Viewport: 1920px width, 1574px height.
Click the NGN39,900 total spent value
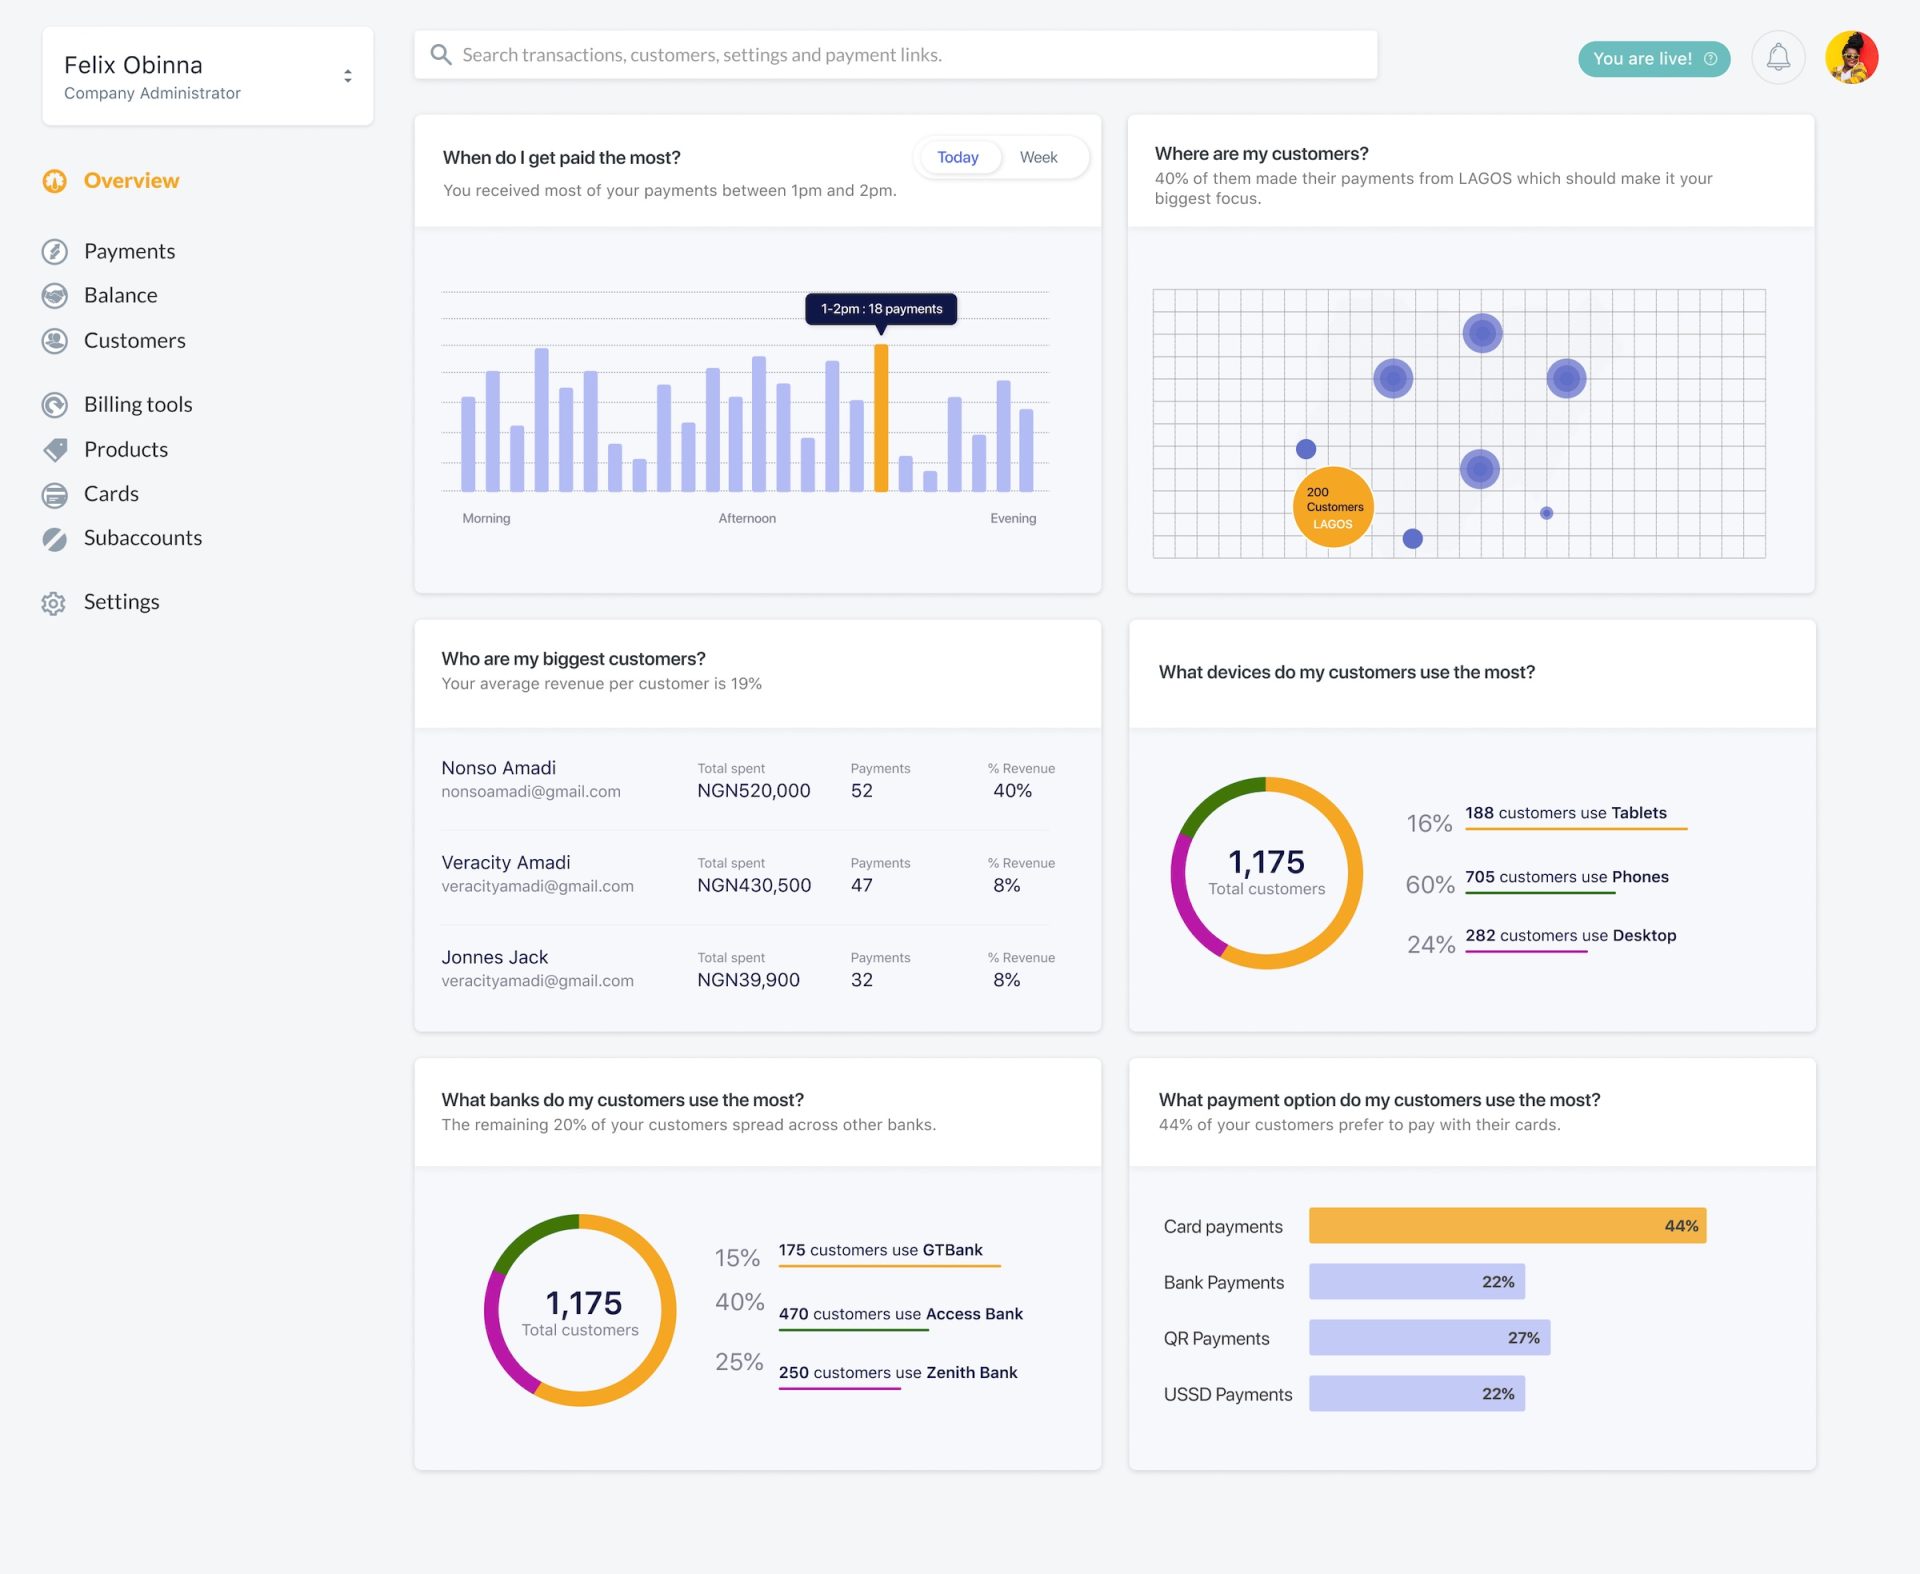point(748,981)
